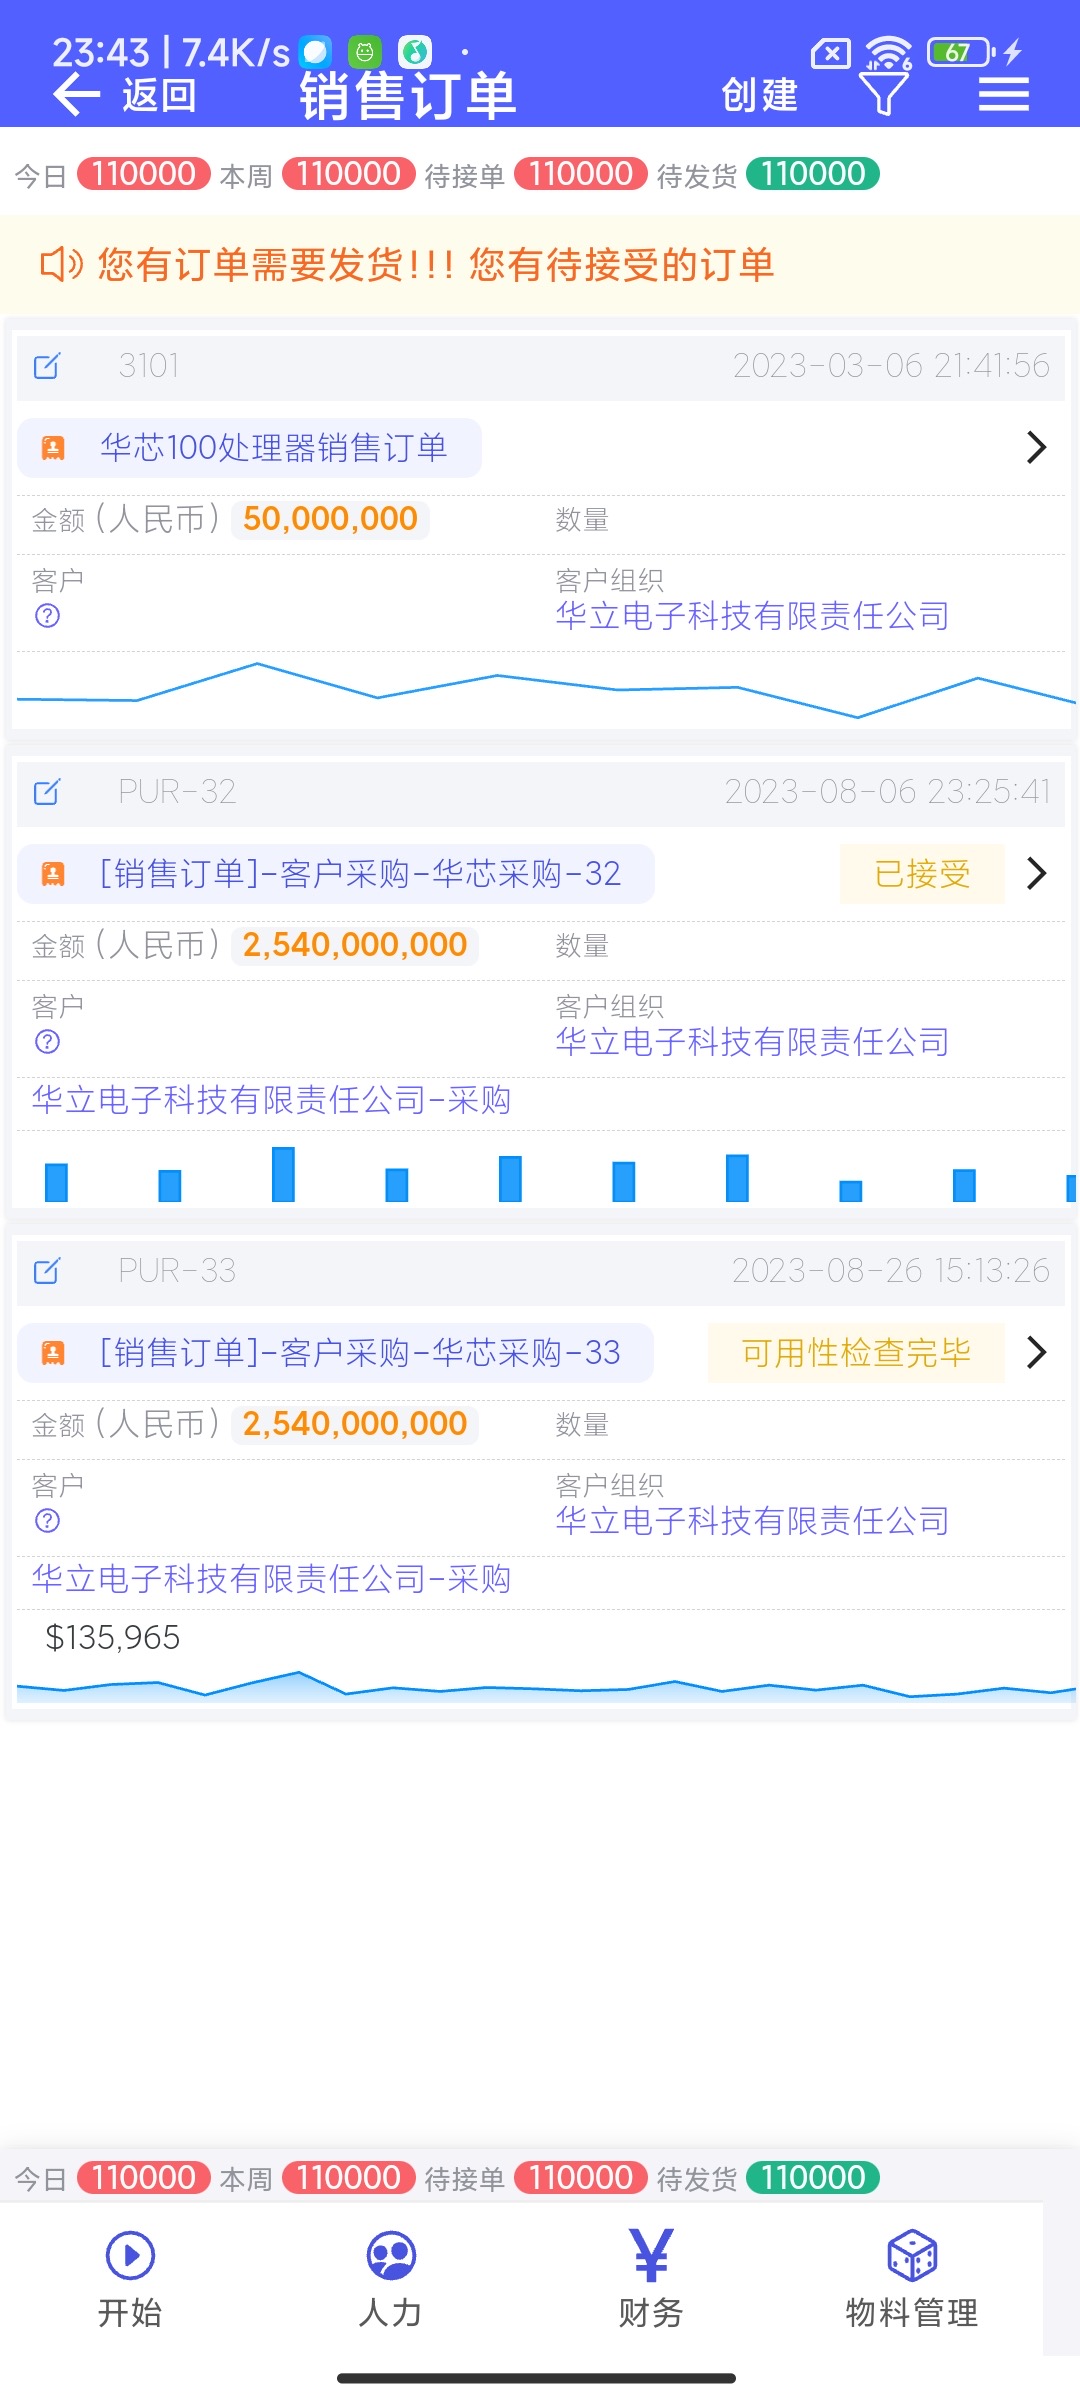Tap customer help icon in PUR-33 order
The image size is (1080, 2400).
47,1521
